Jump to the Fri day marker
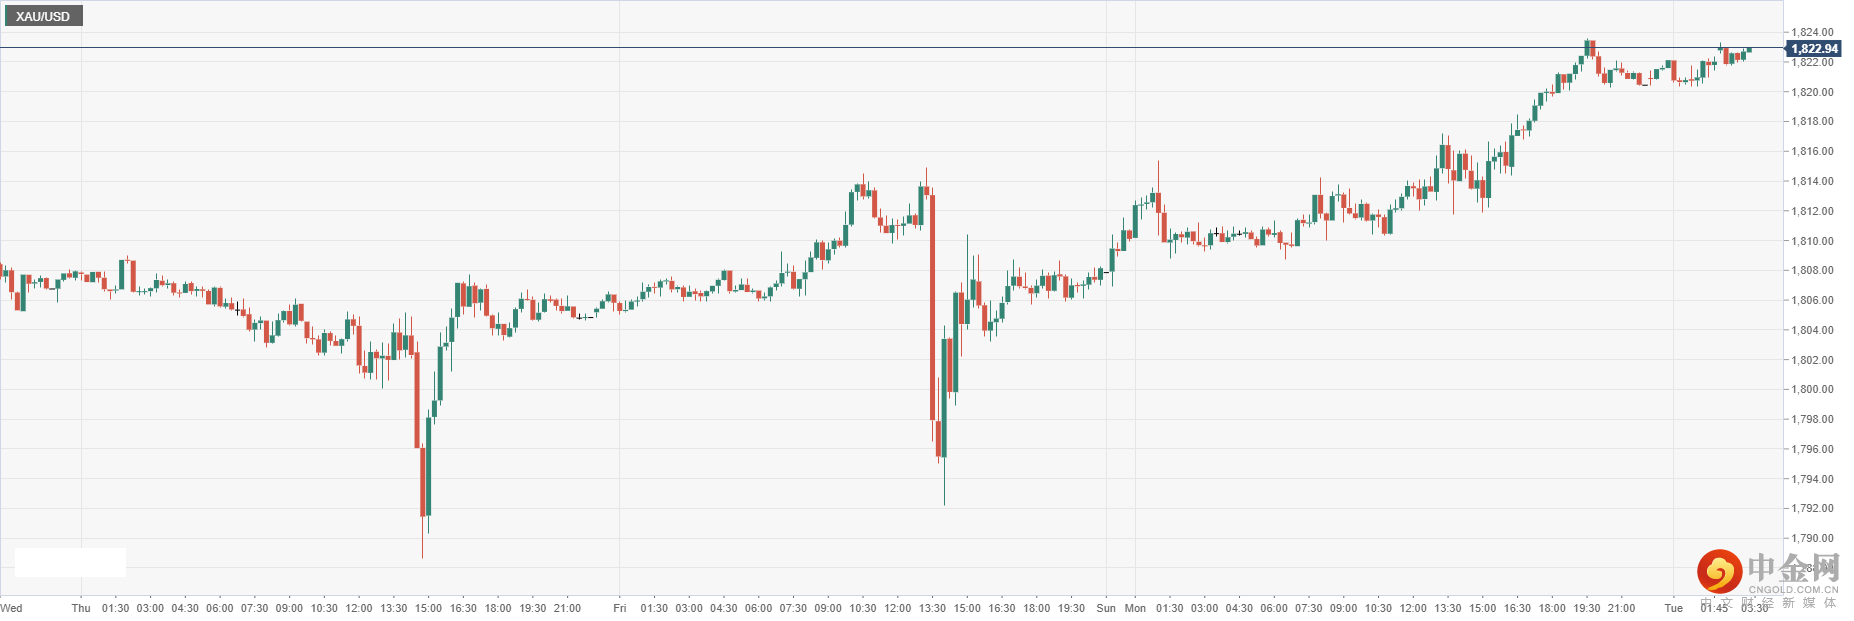 tap(620, 608)
